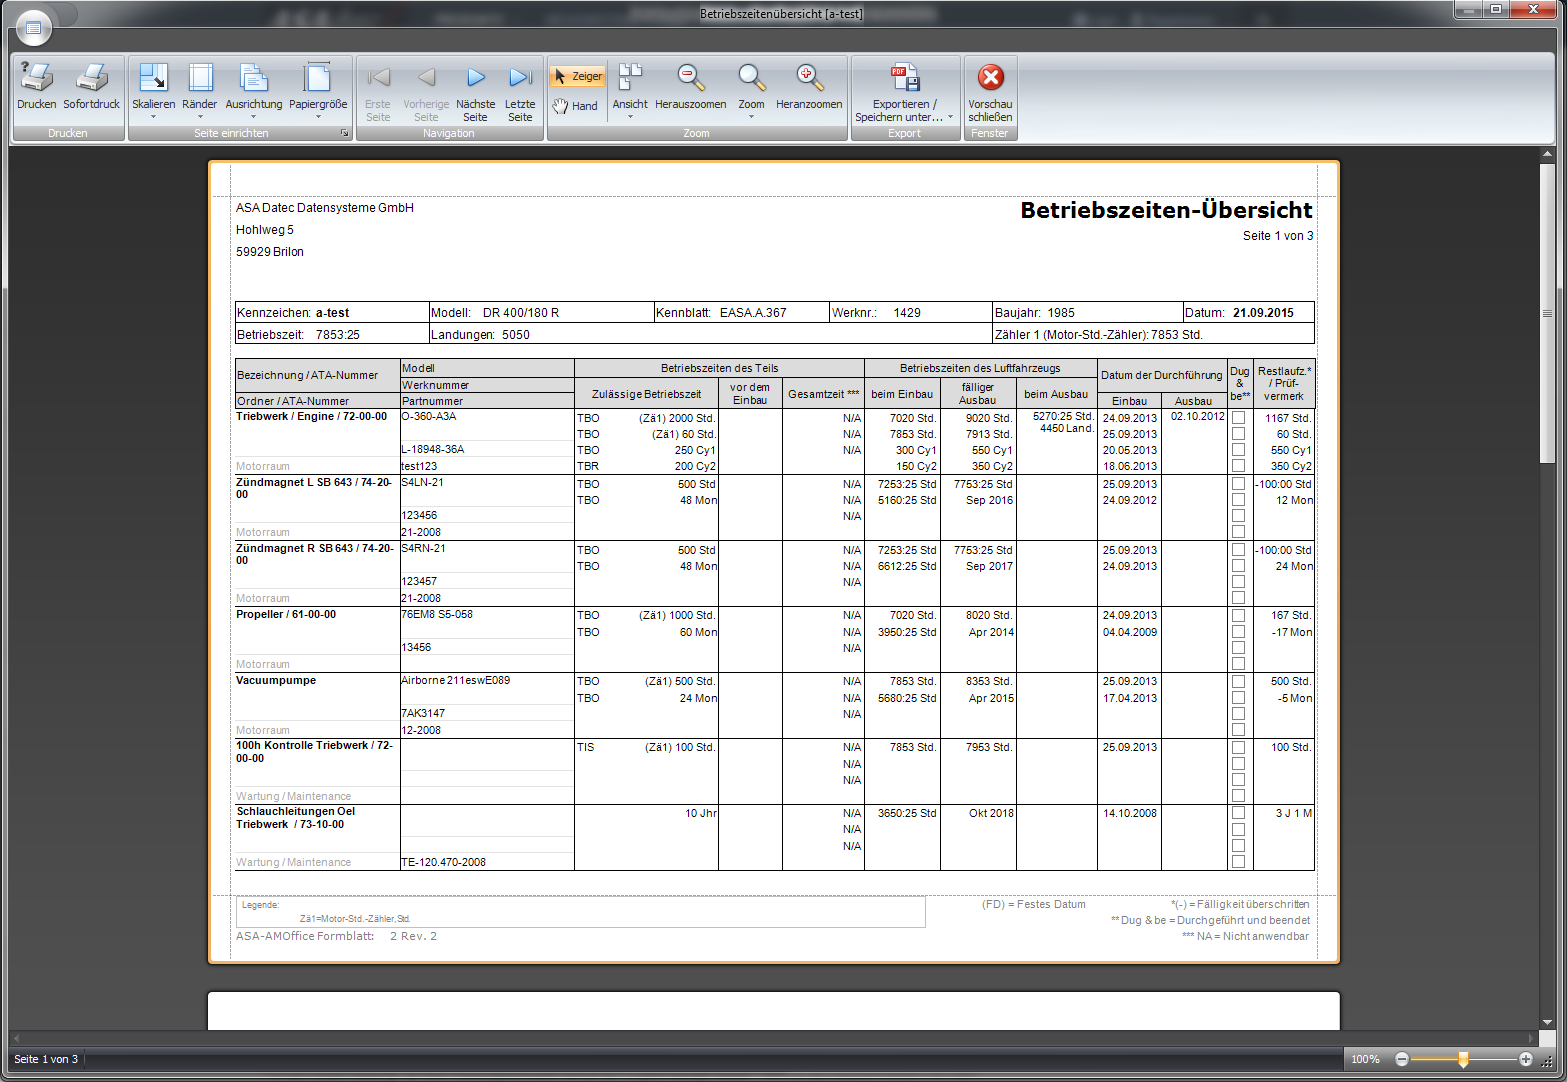Screen dimensions: 1567x1082
Task: Tick the Triebwerk checkbox beside 18.06.2013
Action: 1238,466
